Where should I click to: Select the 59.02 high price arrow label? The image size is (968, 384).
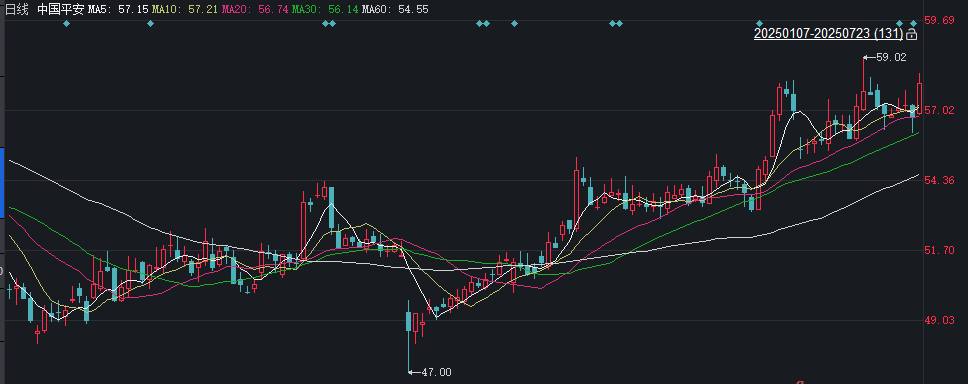[x=885, y=57]
